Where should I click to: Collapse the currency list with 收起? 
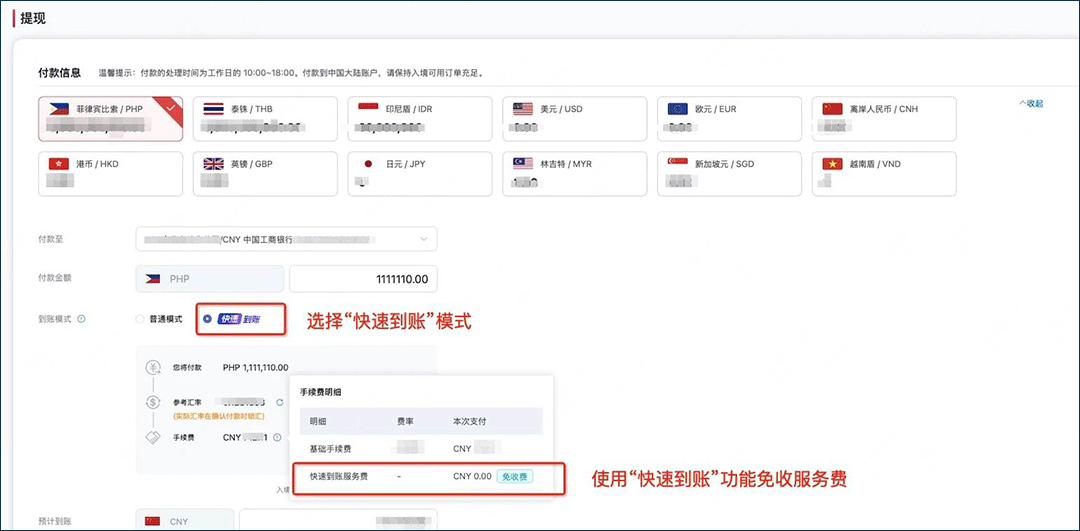1030,103
